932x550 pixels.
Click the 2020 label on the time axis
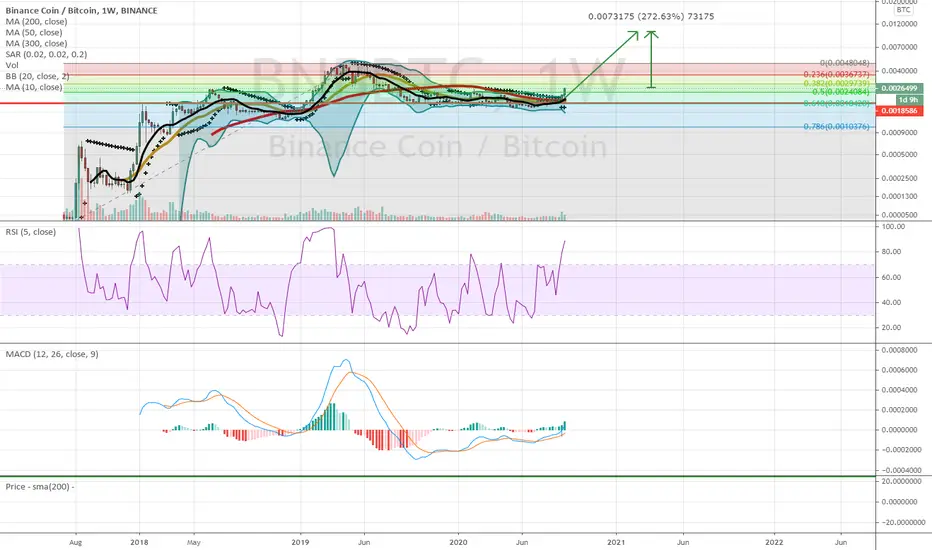pyautogui.click(x=458, y=542)
